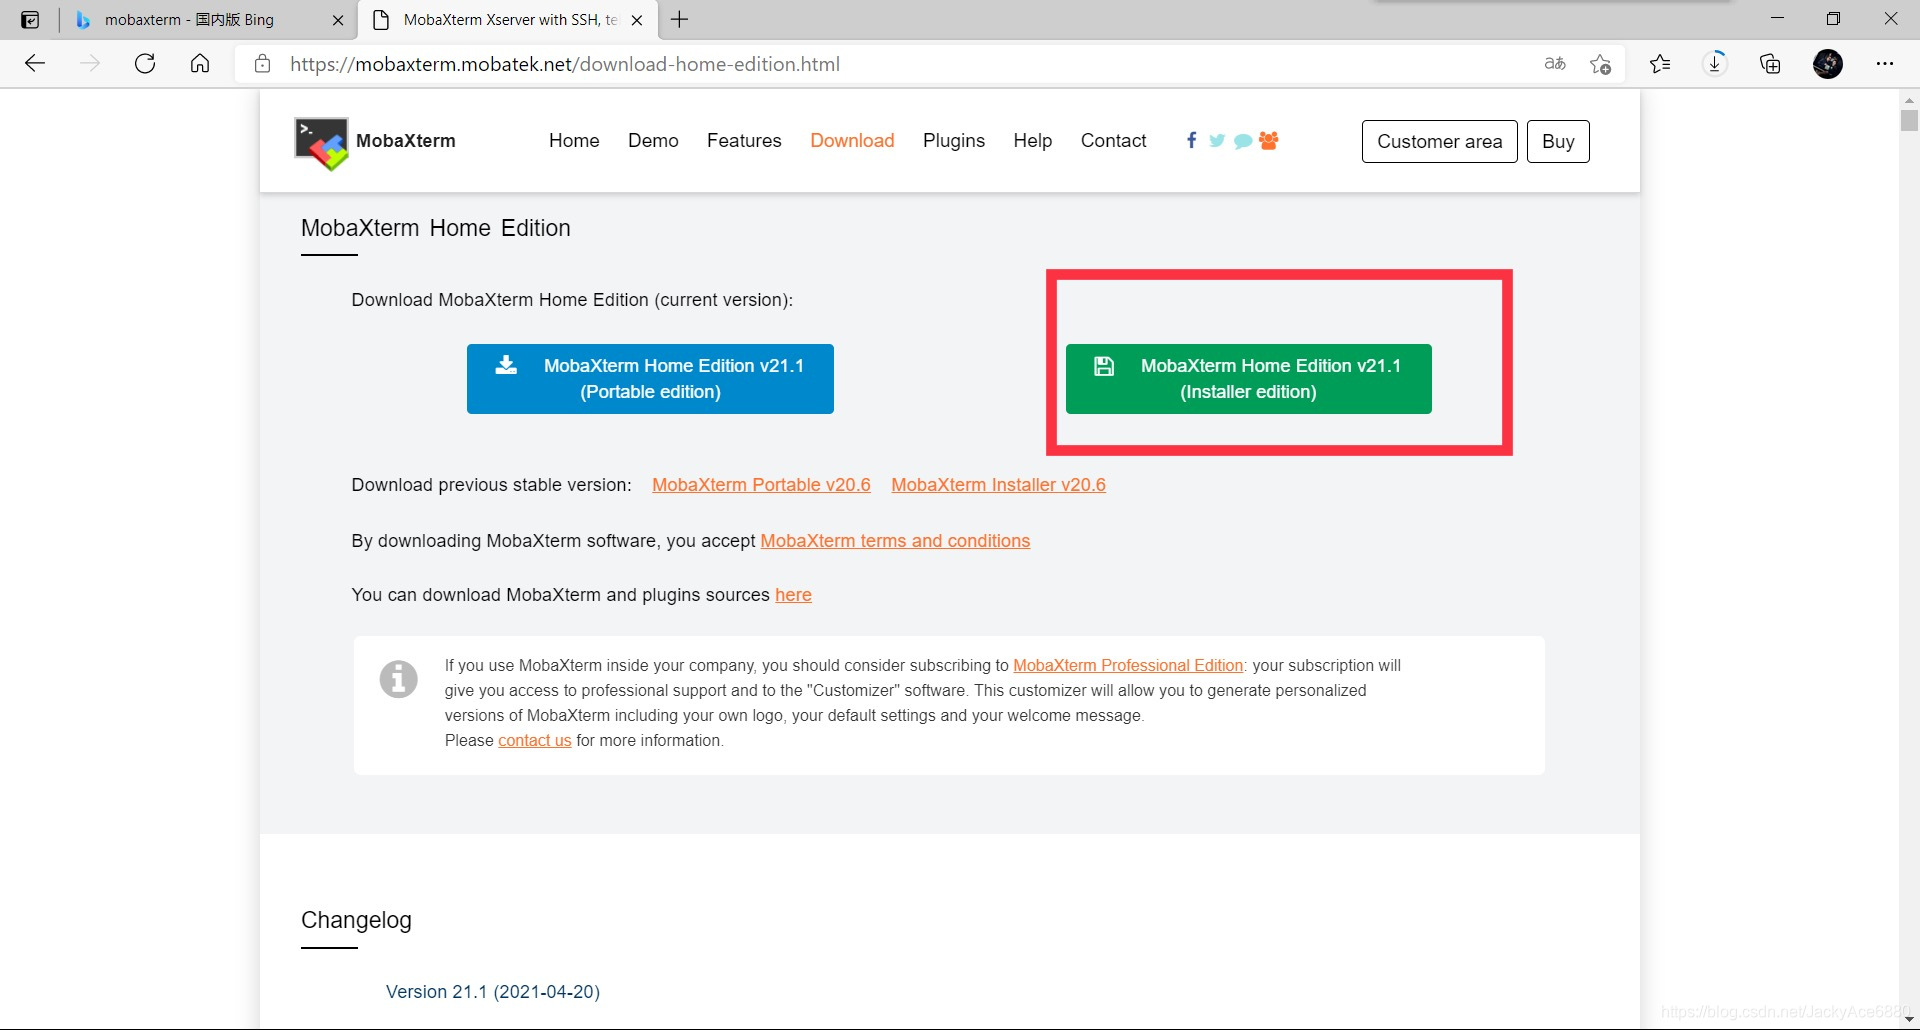Open browser Settings and more menu
Viewport: 1920px width, 1030px height.
[x=1885, y=64]
